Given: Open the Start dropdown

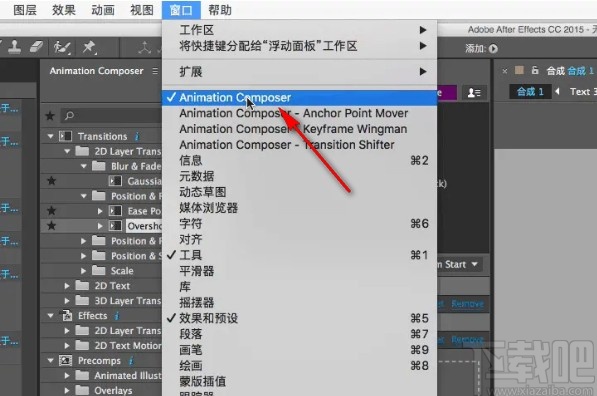Looking at the screenshot, I should click(x=460, y=264).
